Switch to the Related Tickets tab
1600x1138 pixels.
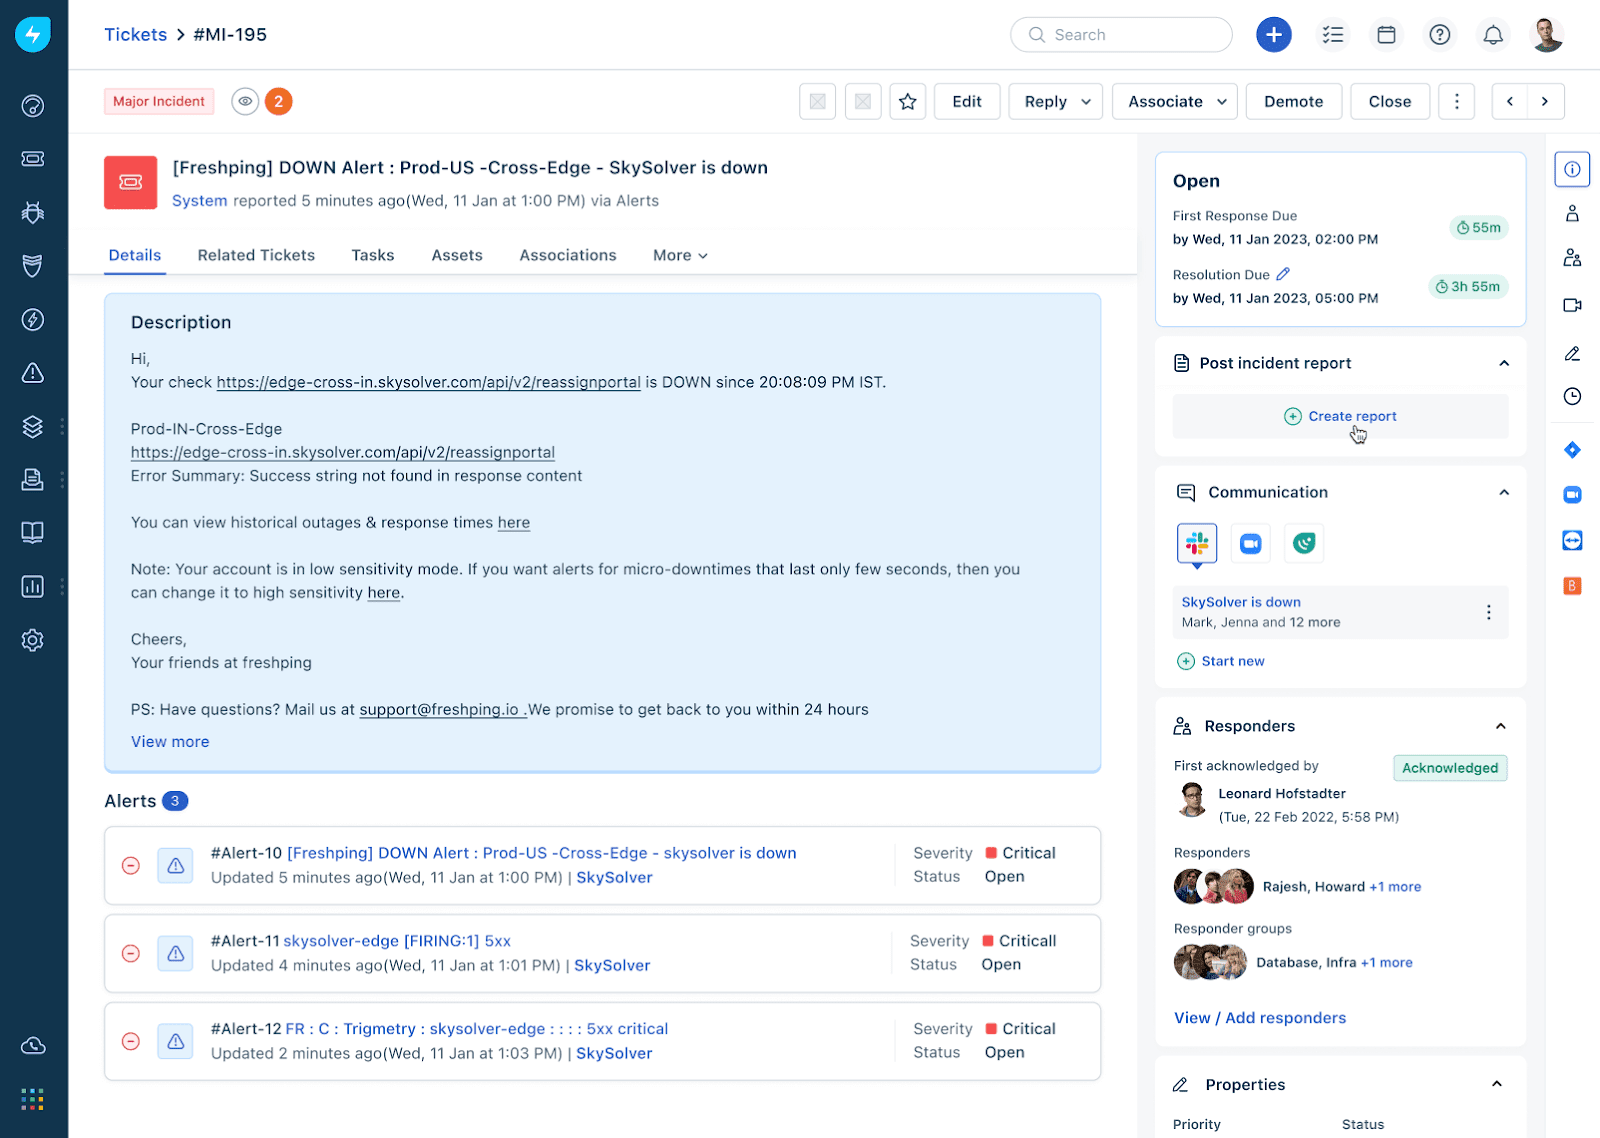(x=256, y=255)
